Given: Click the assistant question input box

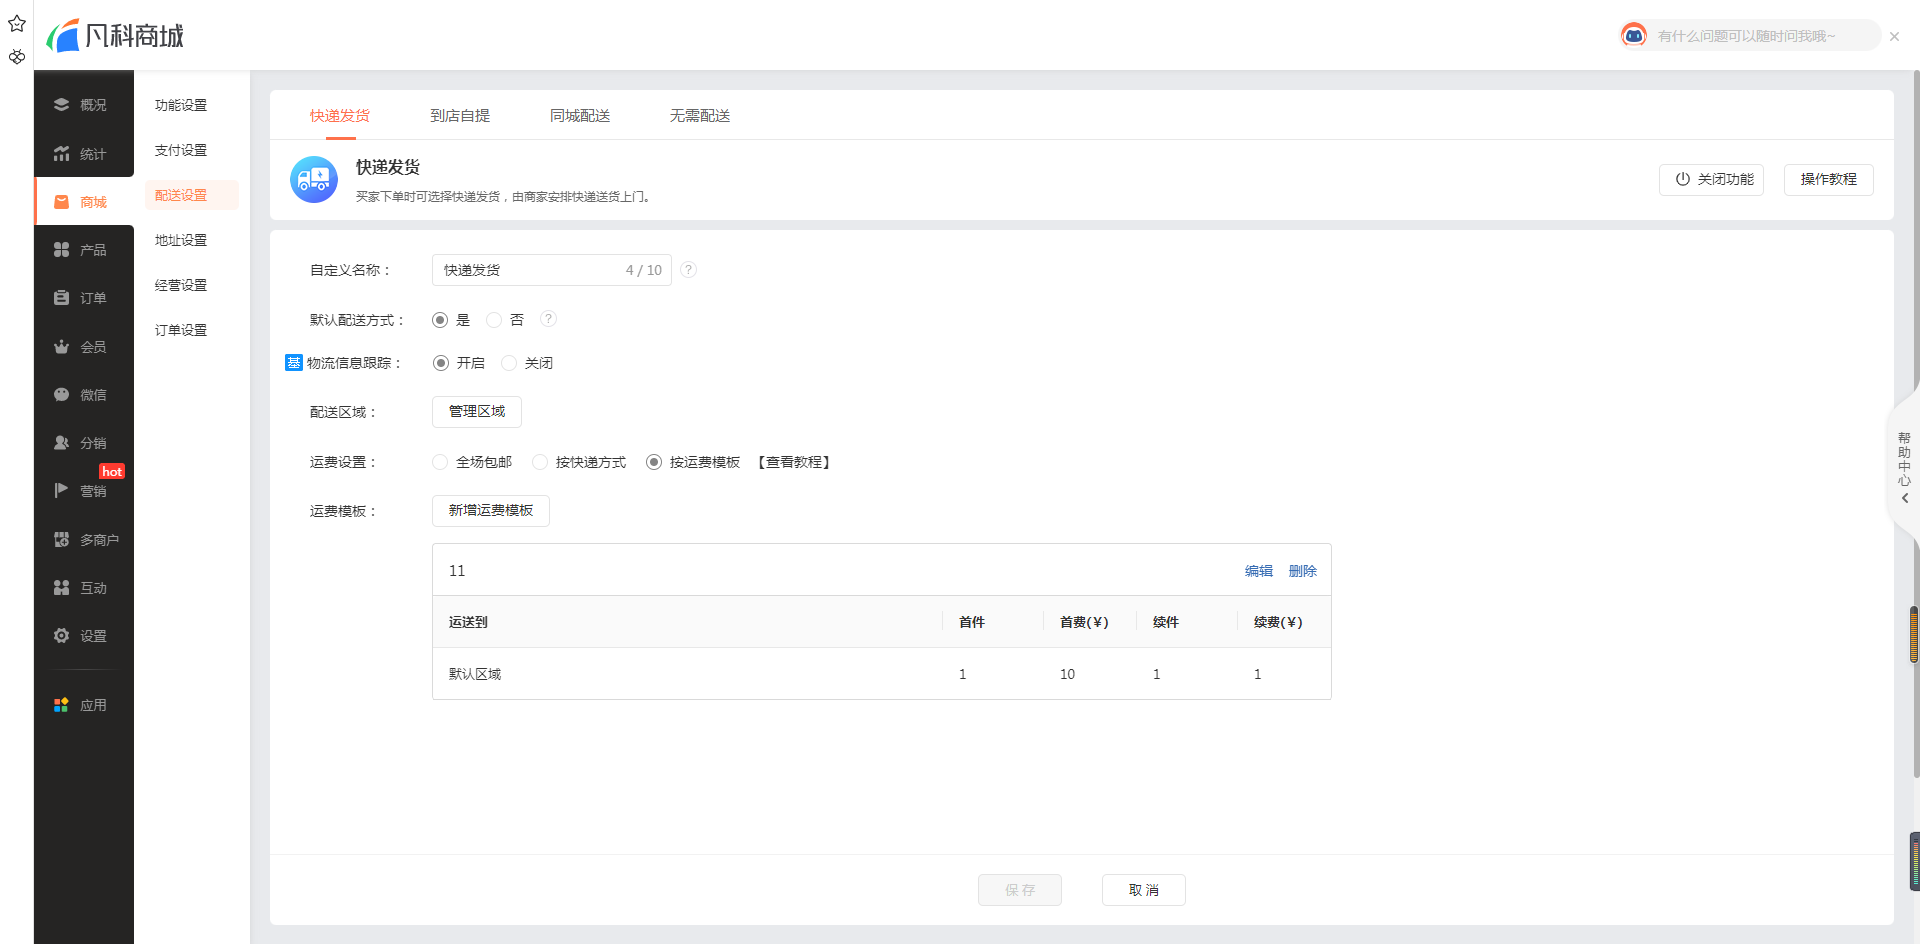Looking at the screenshot, I should pyautogui.click(x=1750, y=36).
